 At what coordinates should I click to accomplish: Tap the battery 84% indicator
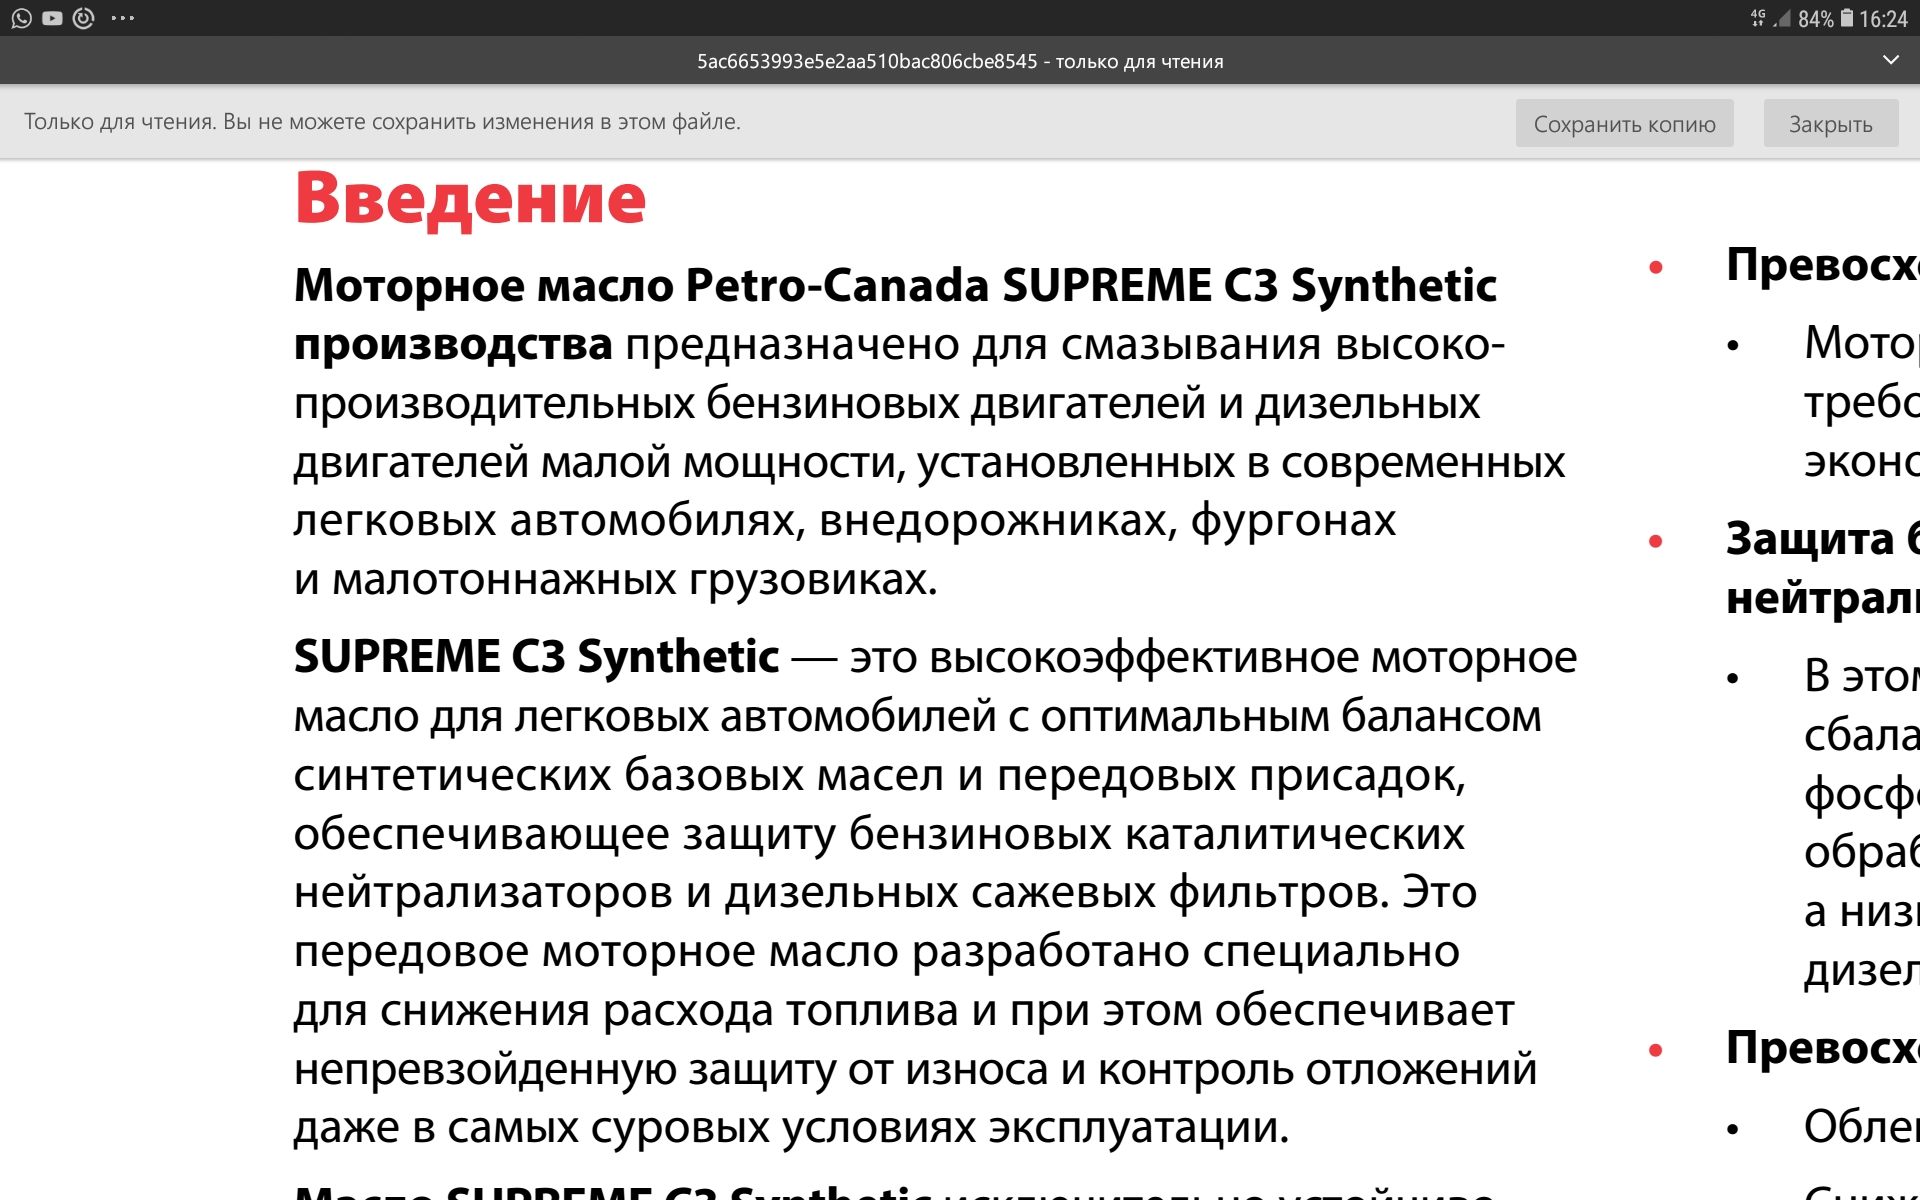tap(1826, 19)
